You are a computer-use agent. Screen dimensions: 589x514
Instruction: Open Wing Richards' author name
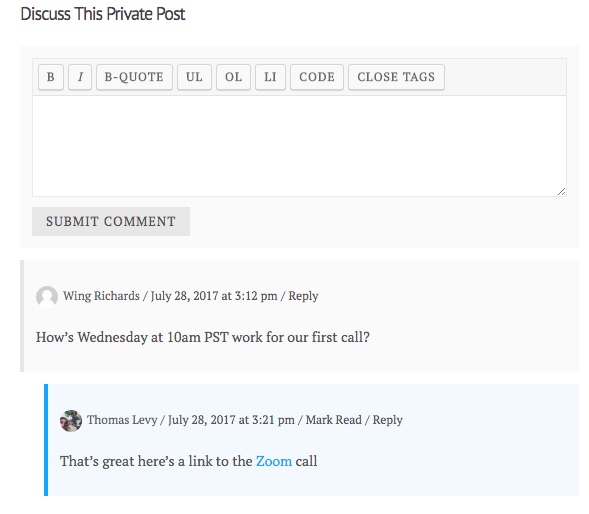click(x=101, y=296)
